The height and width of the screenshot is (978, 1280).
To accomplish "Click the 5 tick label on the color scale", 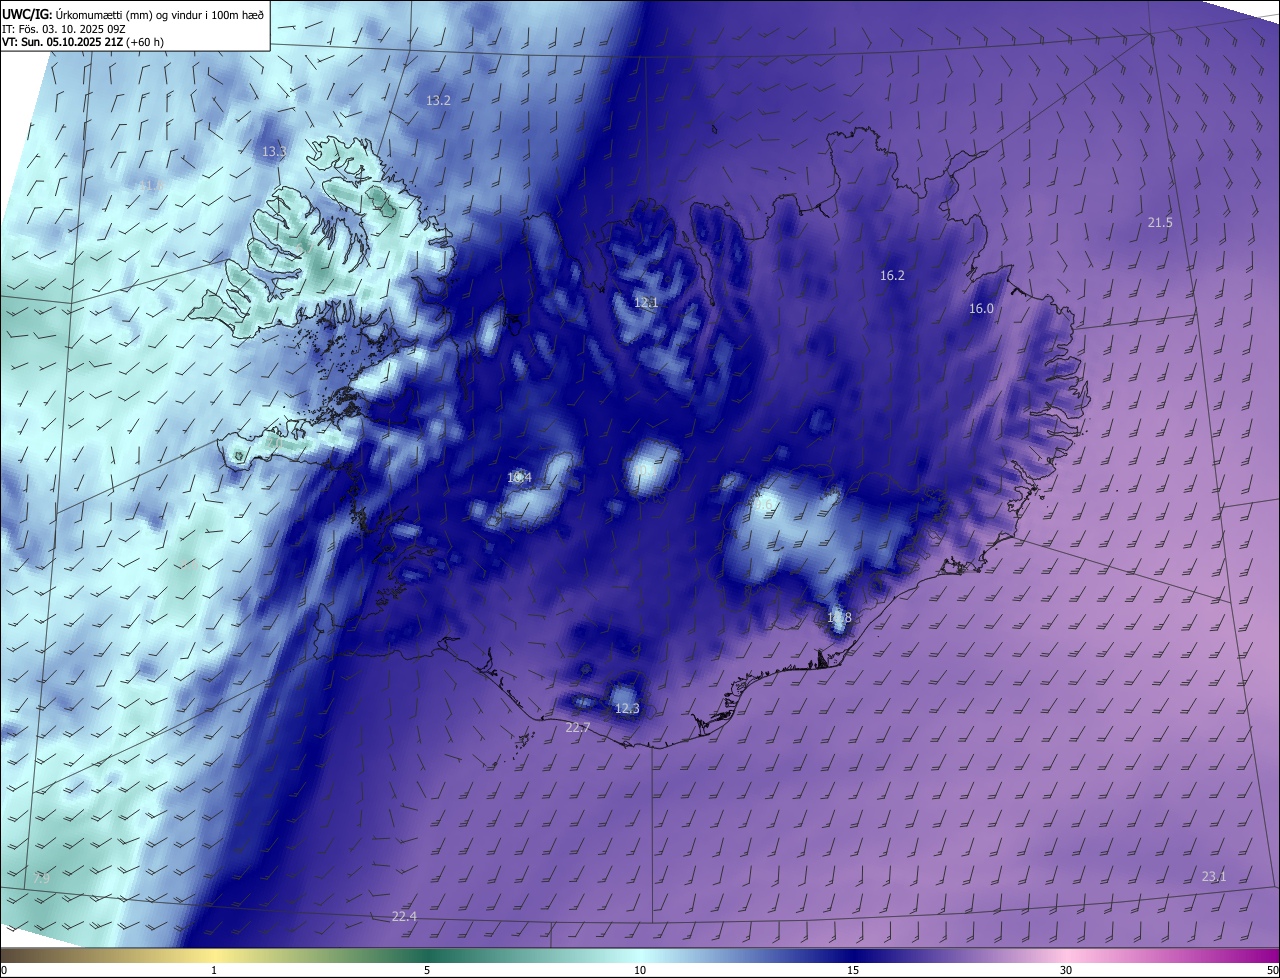I will click(427, 970).
